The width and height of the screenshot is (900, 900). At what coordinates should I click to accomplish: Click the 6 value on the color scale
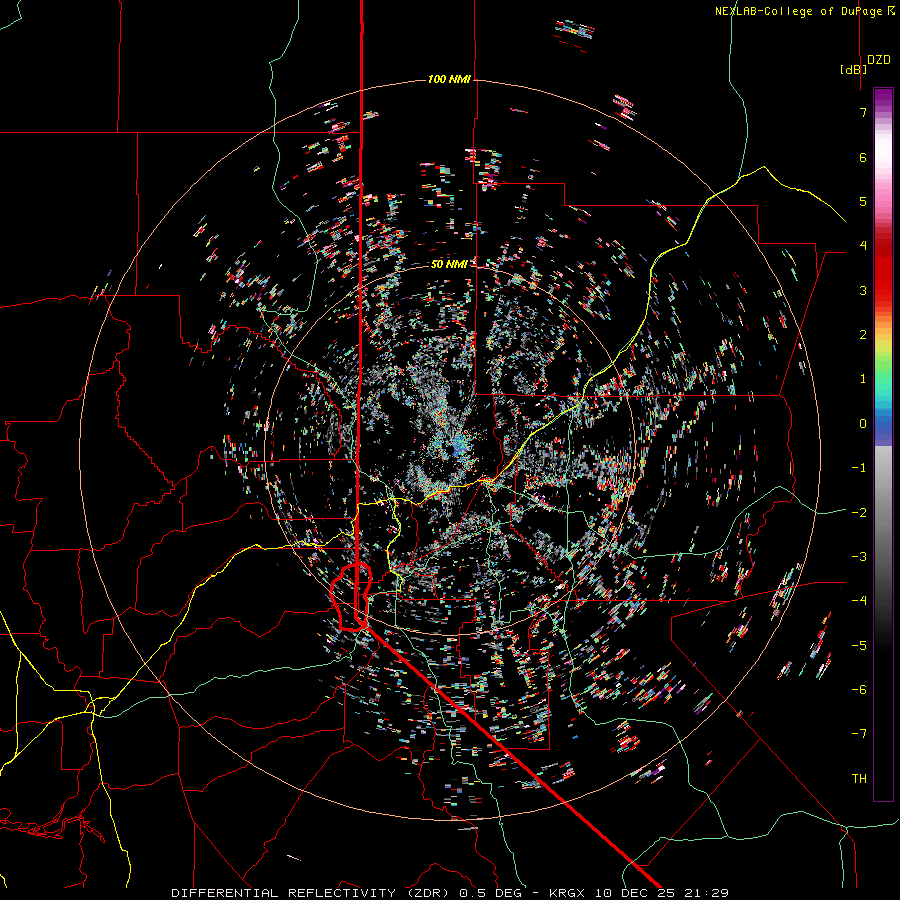click(863, 157)
